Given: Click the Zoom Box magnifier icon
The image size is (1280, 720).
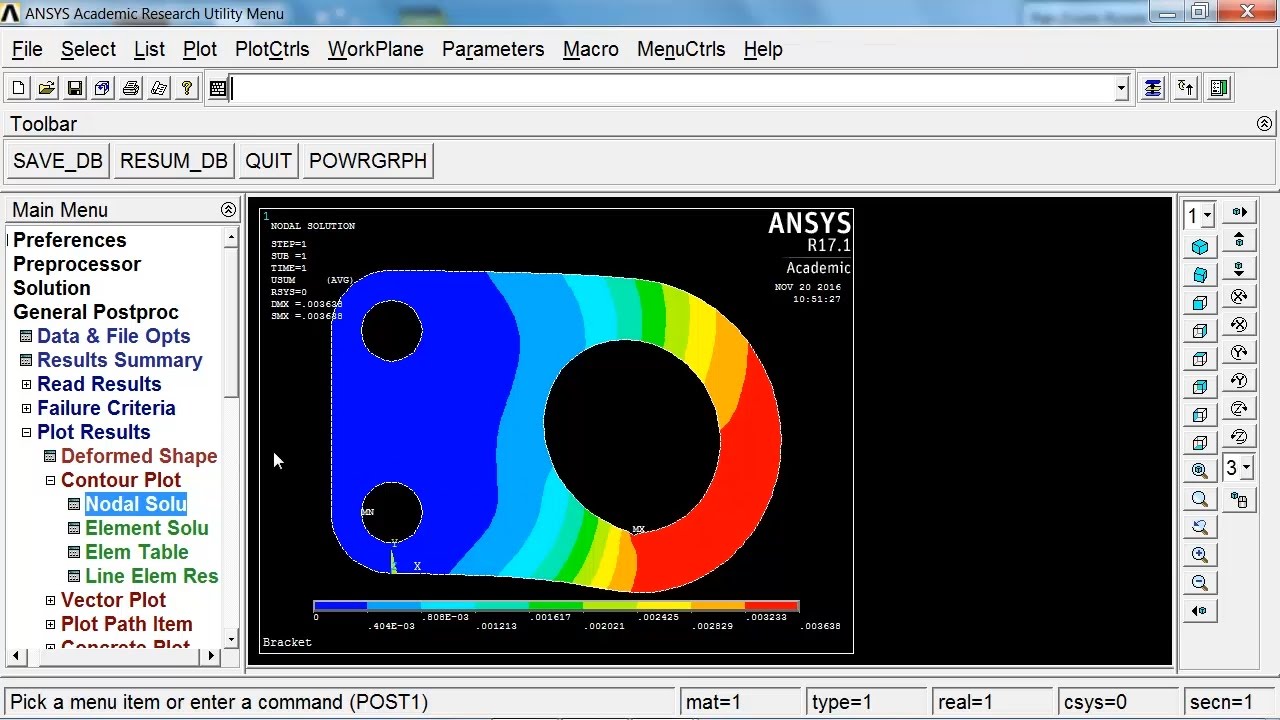Looking at the screenshot, I should [x=1200, y=499].
